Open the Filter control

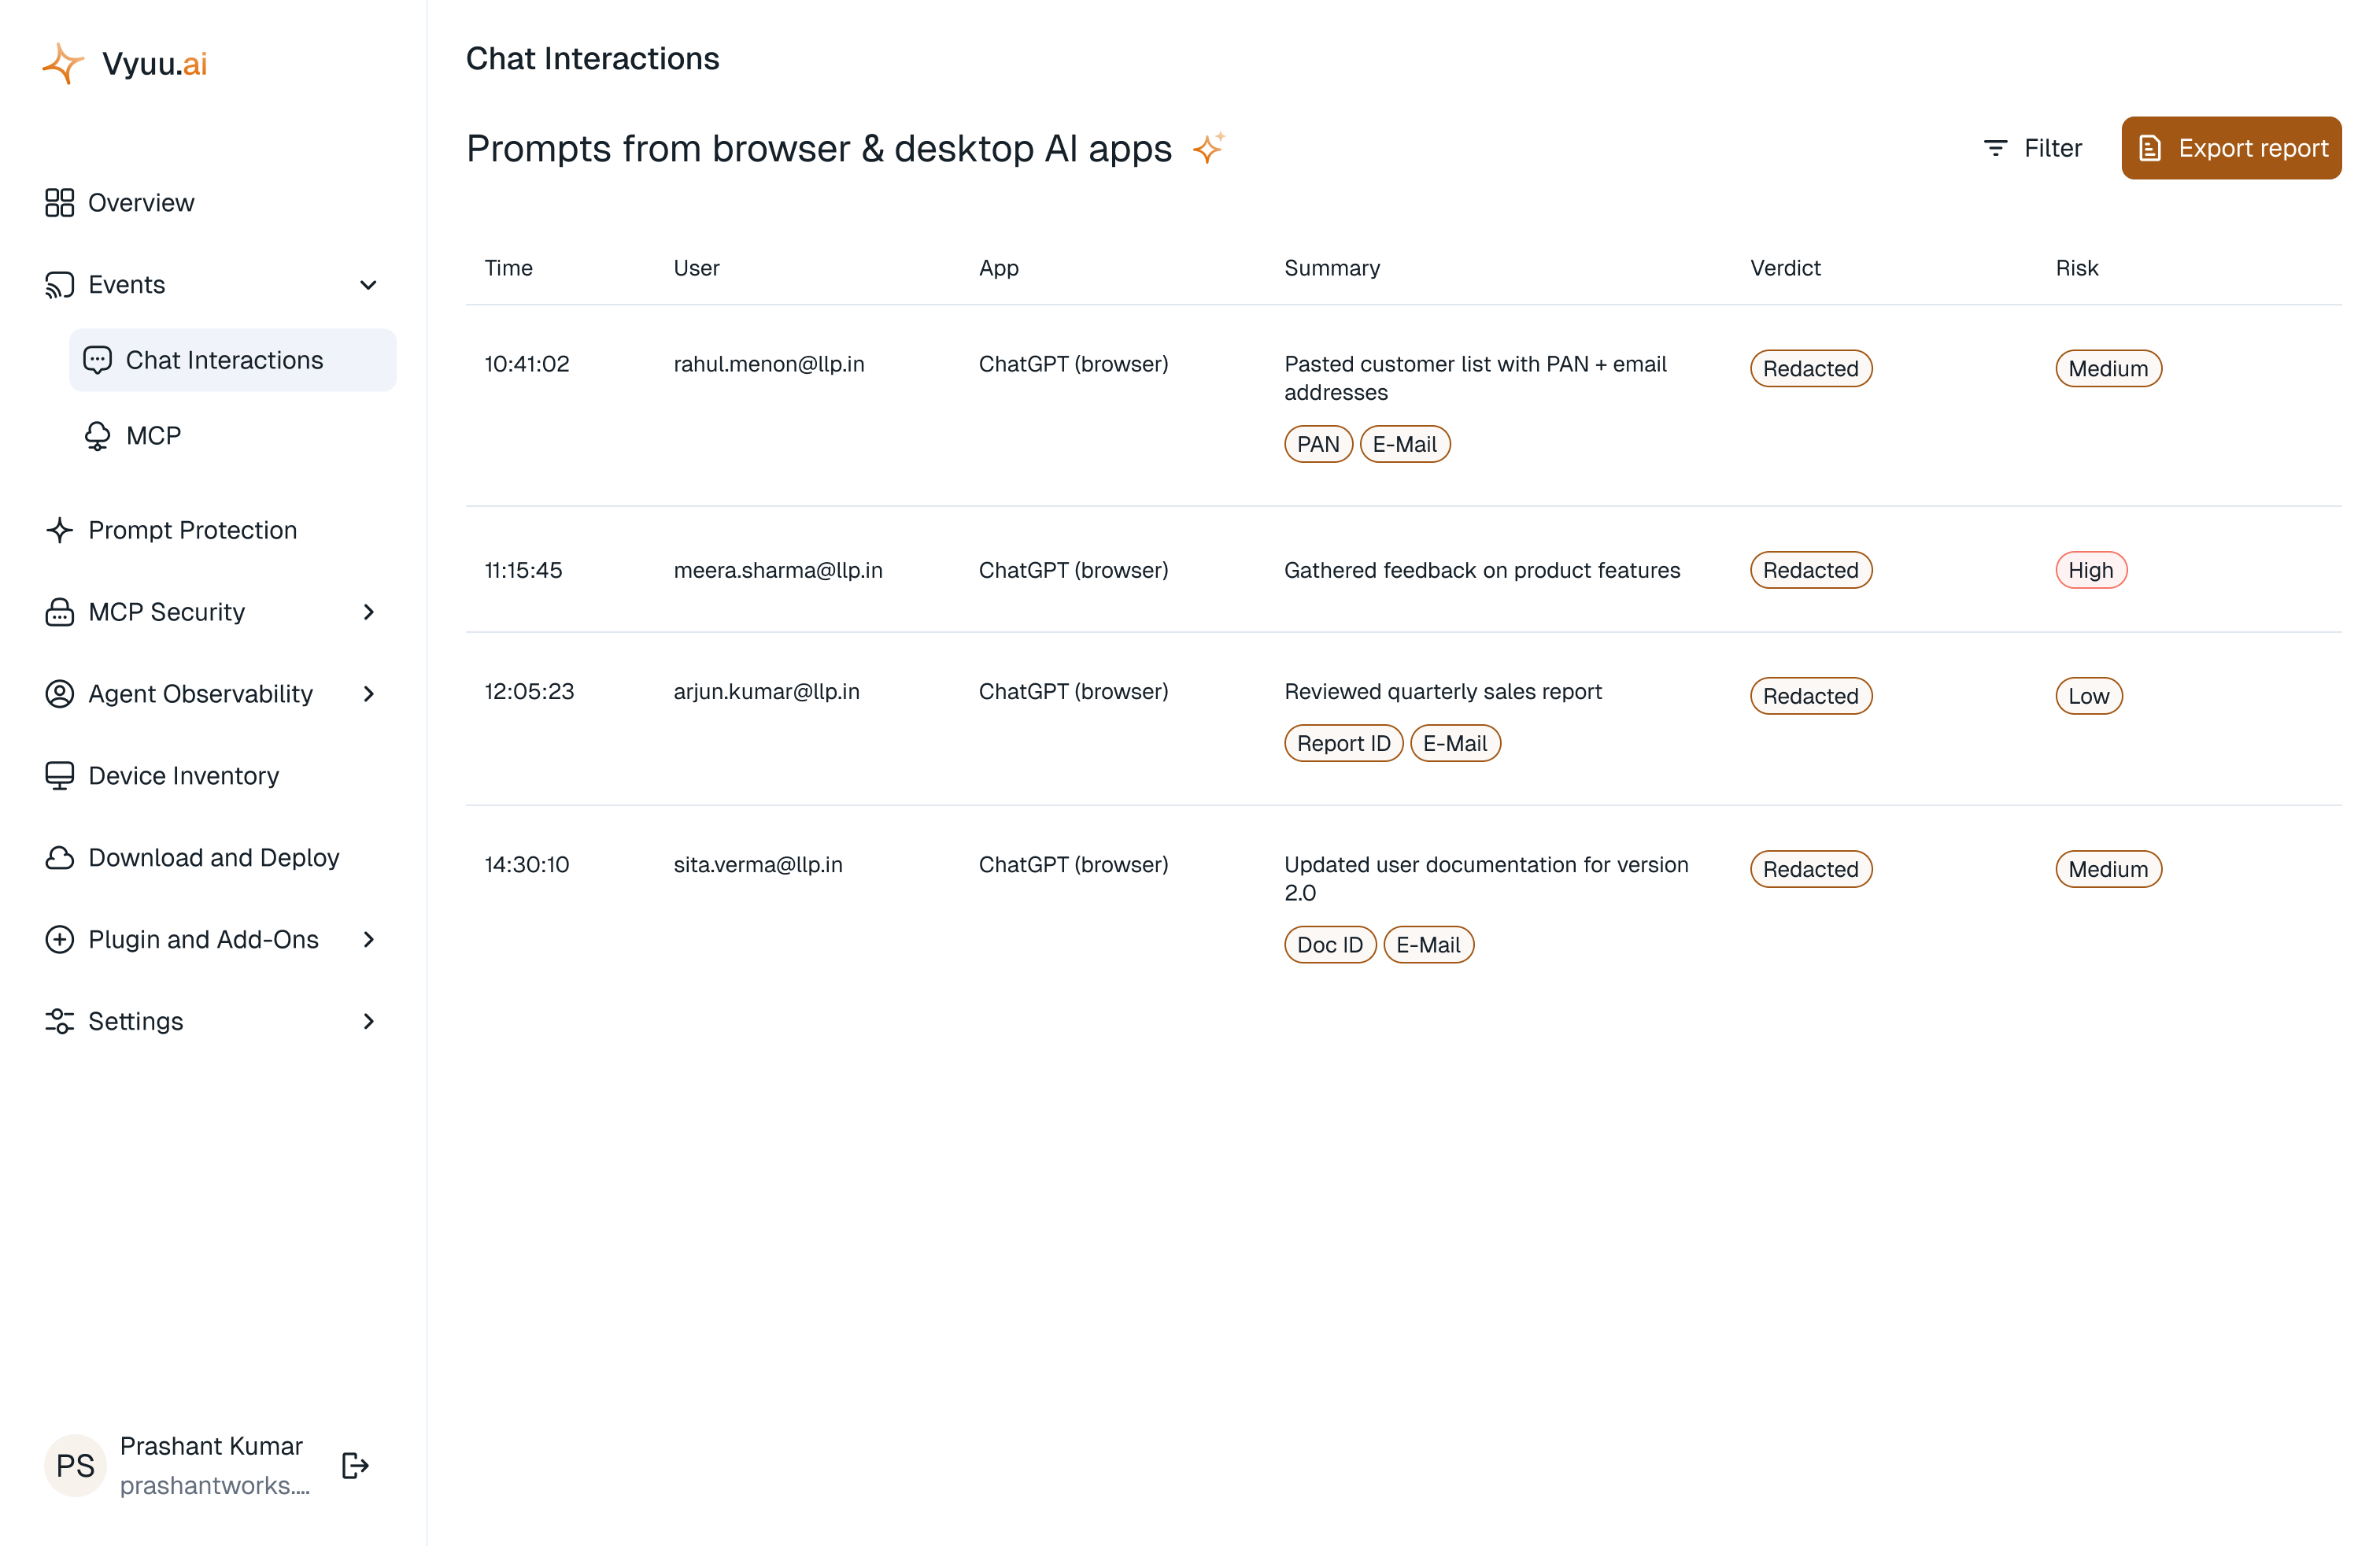(x=2032, y=148)
